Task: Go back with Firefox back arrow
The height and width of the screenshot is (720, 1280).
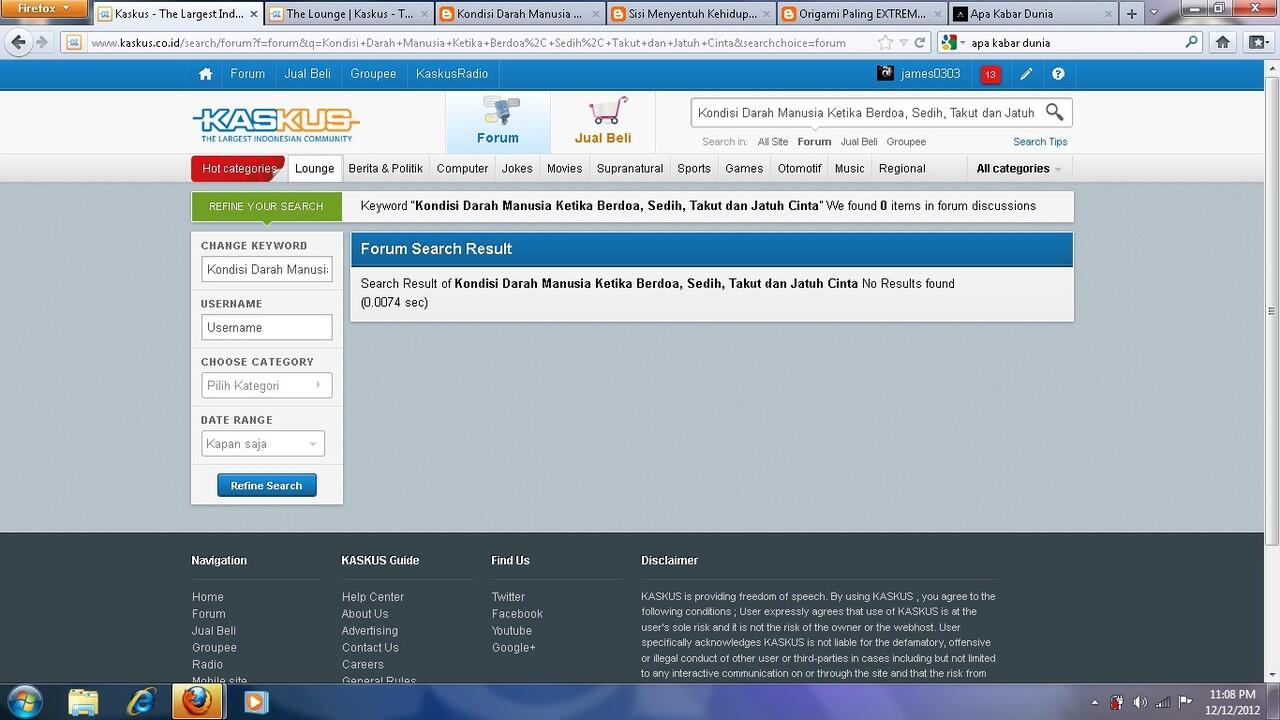Action: point(18,42)
